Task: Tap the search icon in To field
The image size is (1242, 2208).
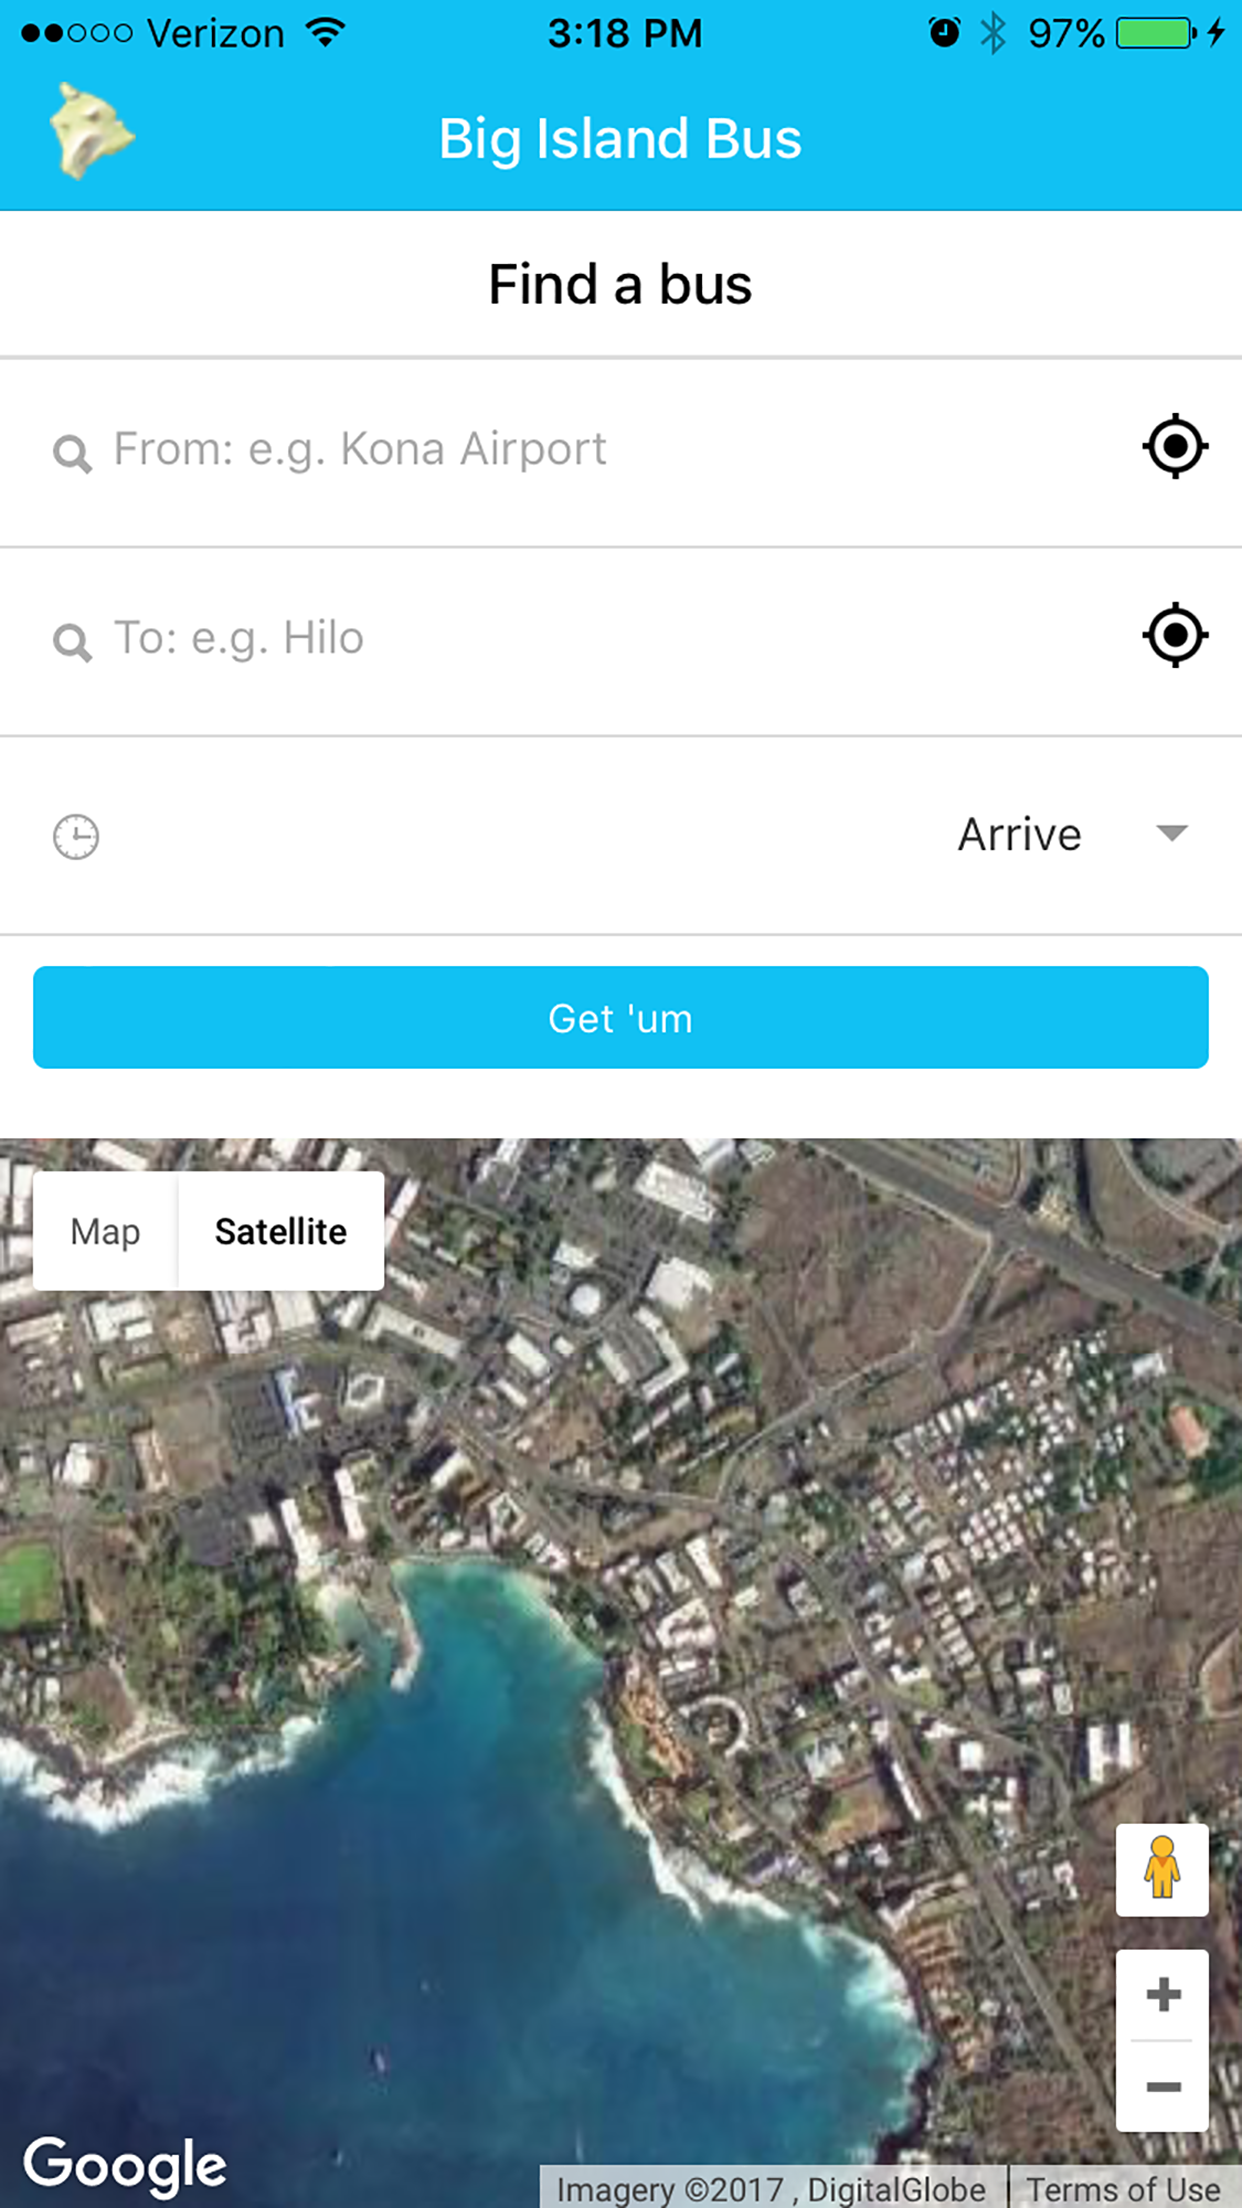Action: point(72,642)
